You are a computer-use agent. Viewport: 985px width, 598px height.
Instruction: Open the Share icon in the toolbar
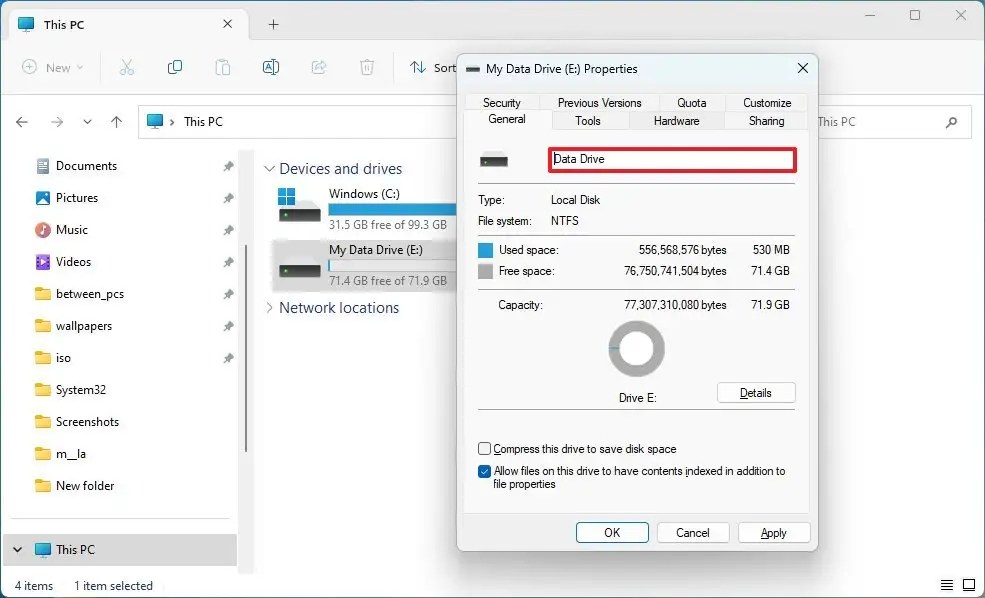[x=319, y=67]
